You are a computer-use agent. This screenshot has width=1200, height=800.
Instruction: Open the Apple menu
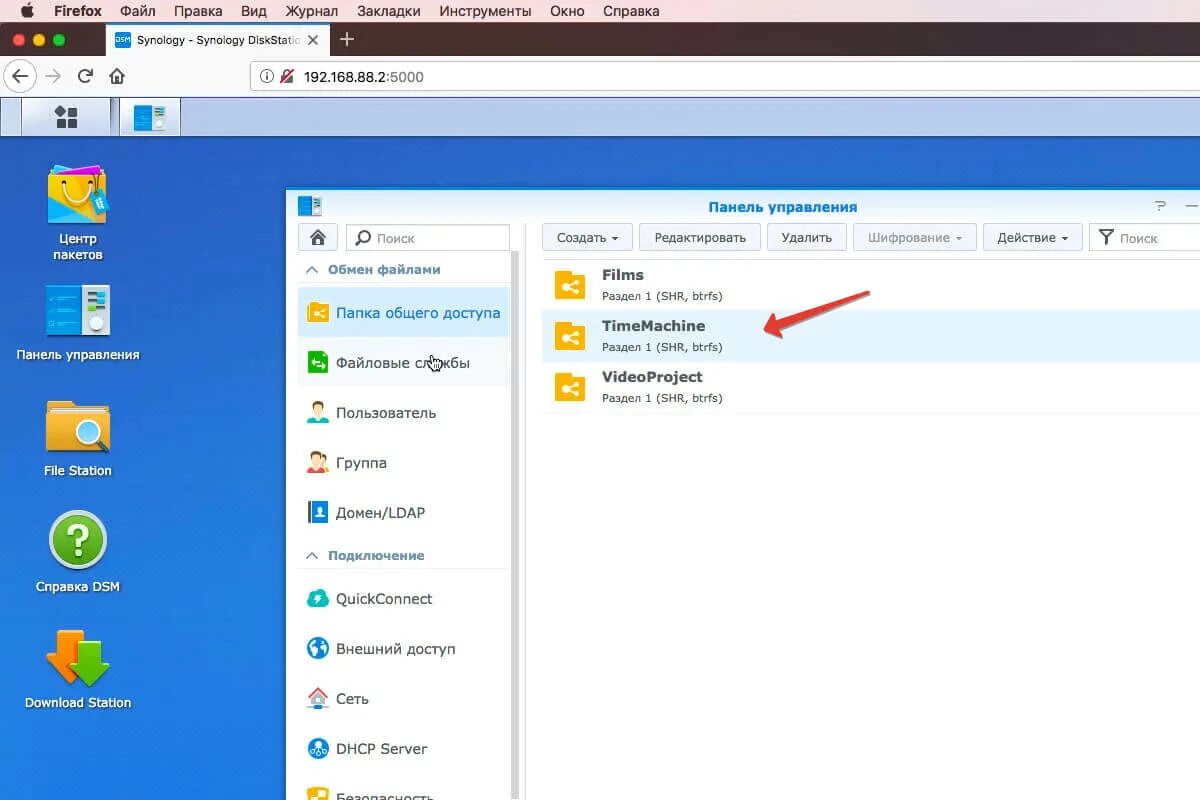[x=27, y=11]
